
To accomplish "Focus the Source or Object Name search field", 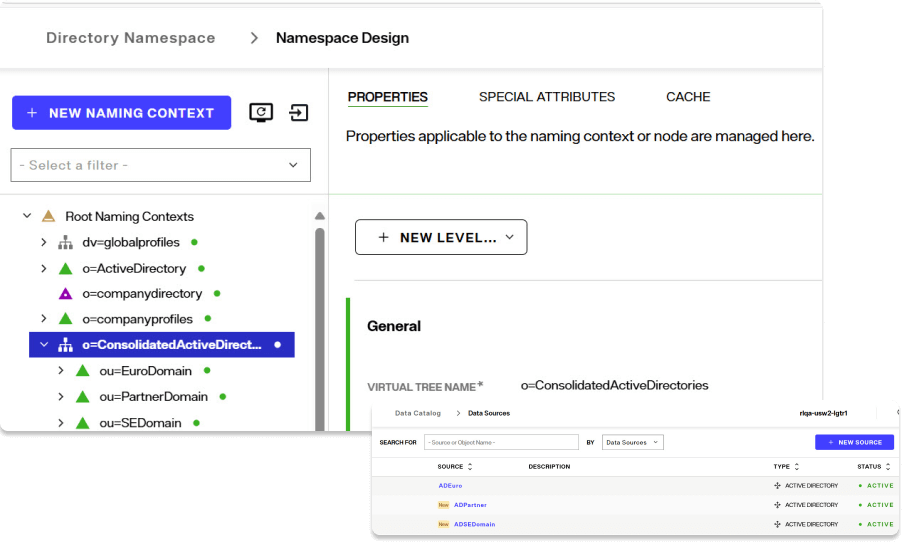I will pos(501,442).
